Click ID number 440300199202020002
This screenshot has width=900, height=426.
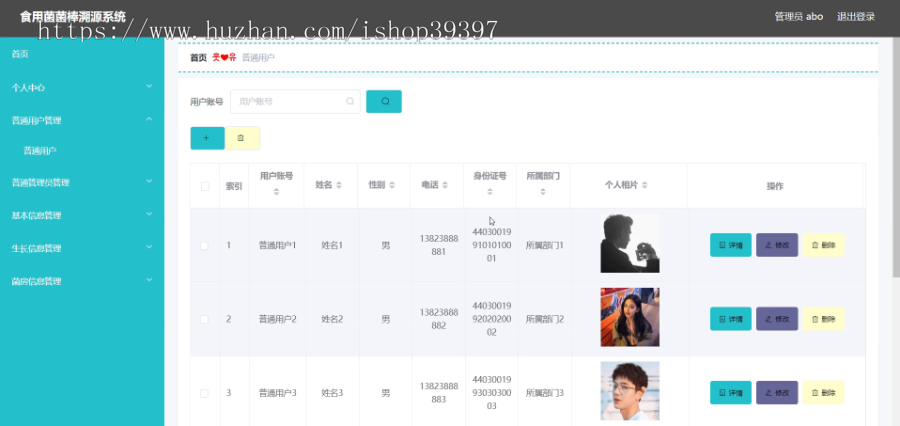pos(491,319)
